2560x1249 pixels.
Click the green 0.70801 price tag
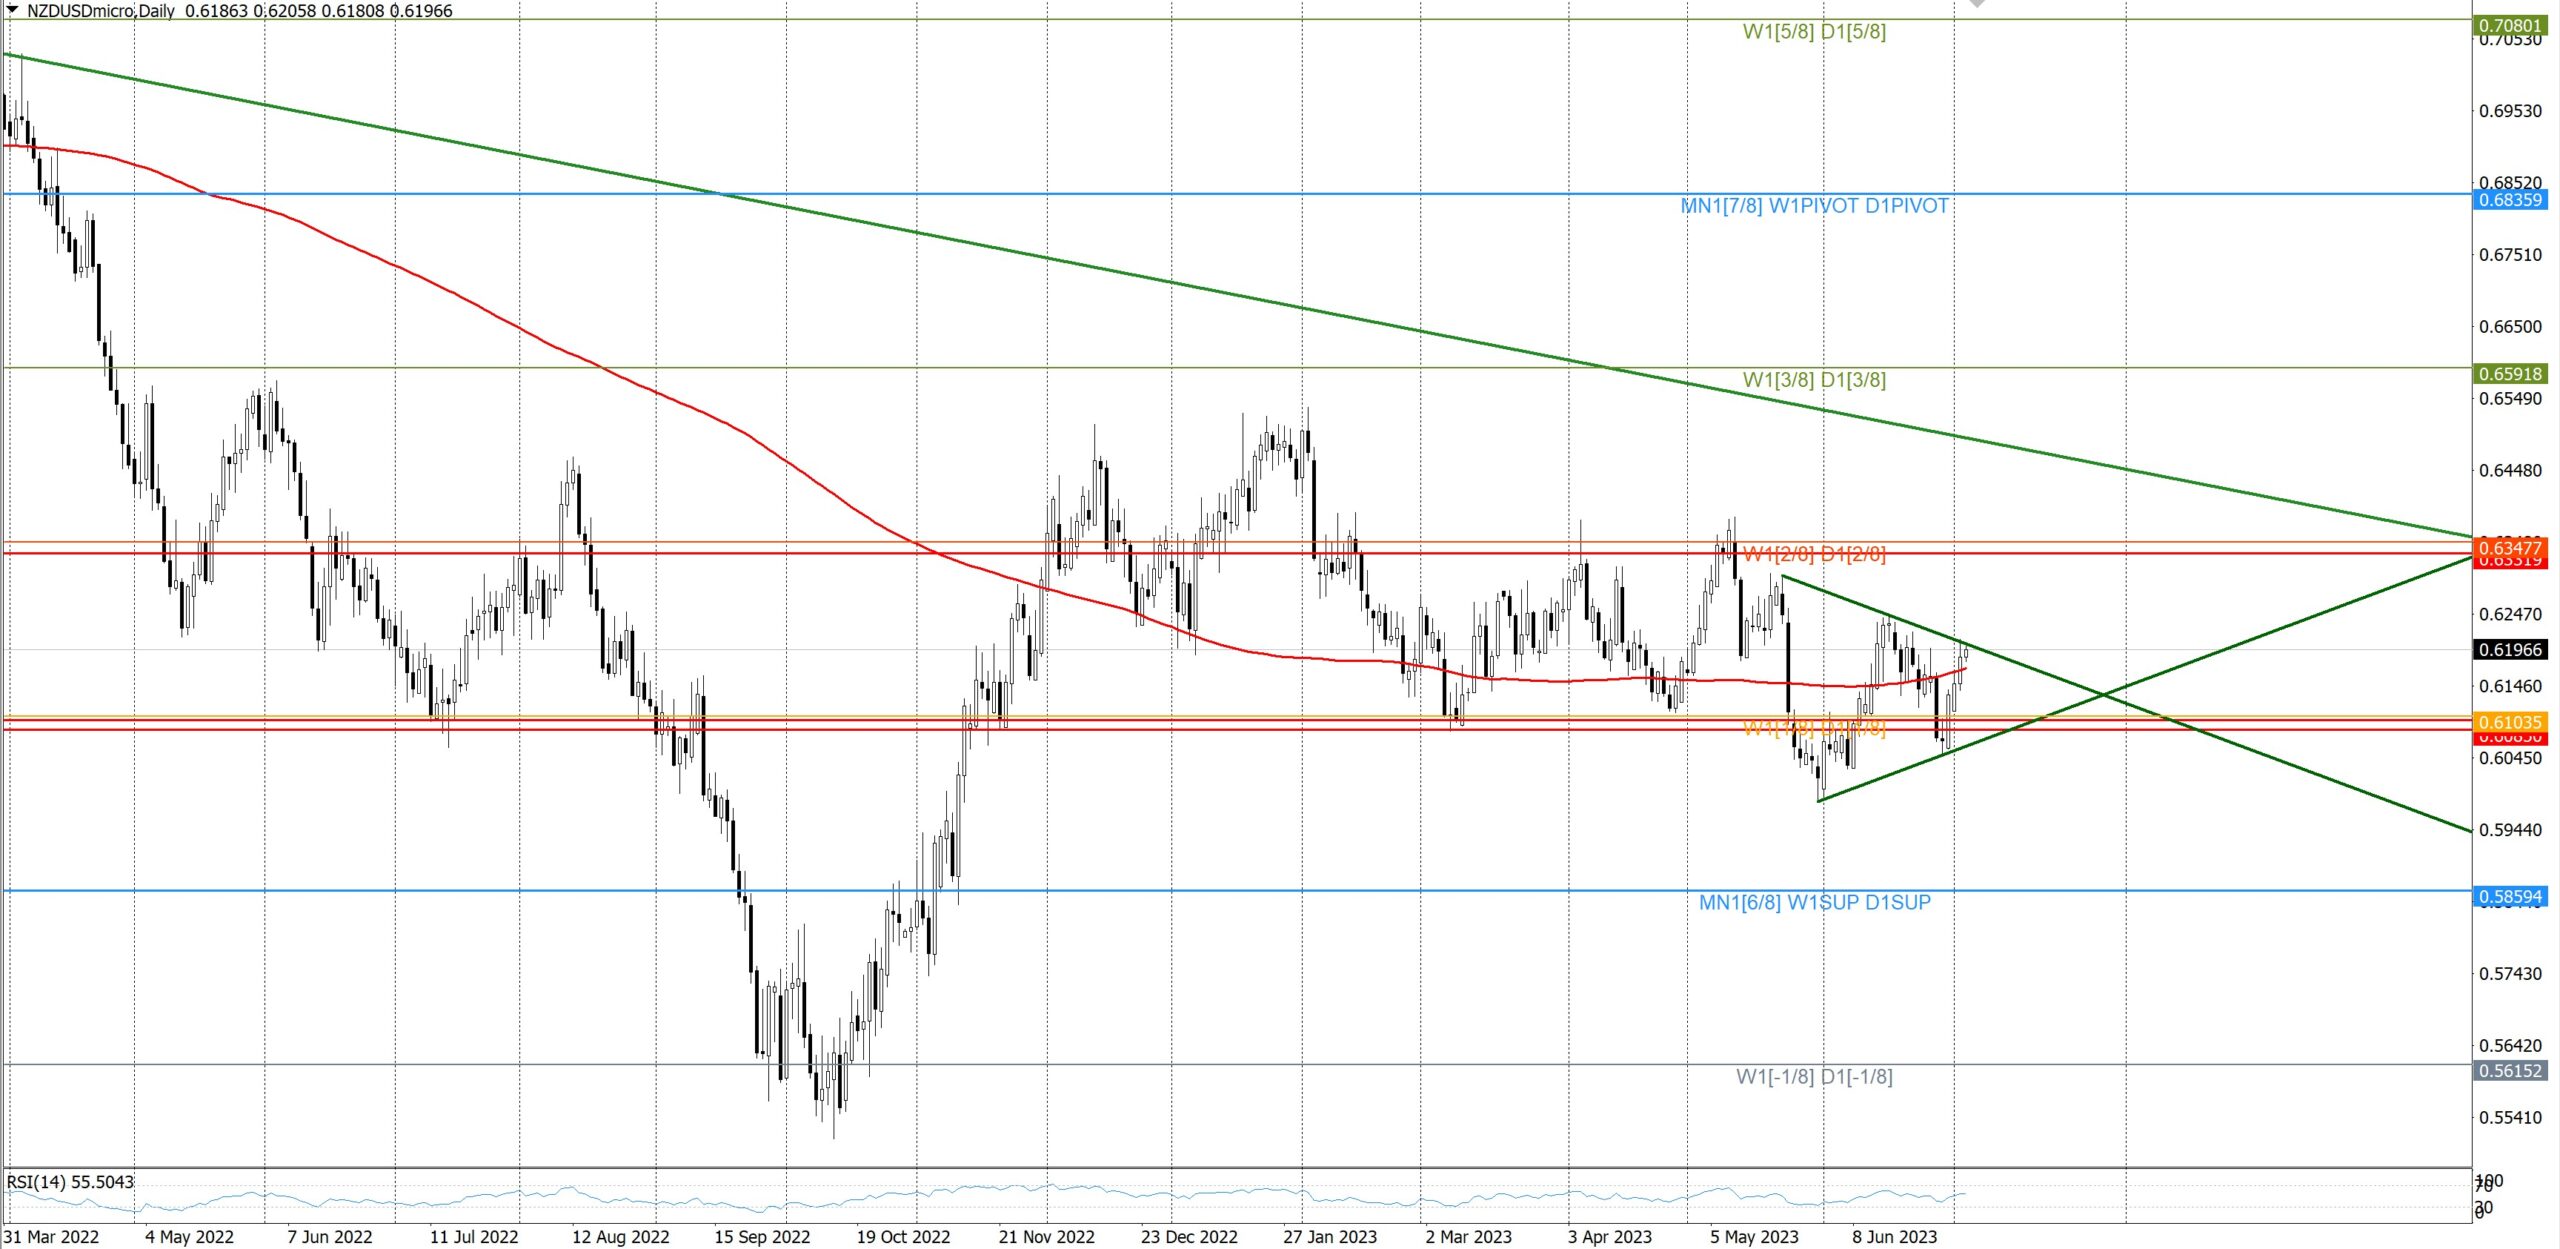coord(2509,24)
